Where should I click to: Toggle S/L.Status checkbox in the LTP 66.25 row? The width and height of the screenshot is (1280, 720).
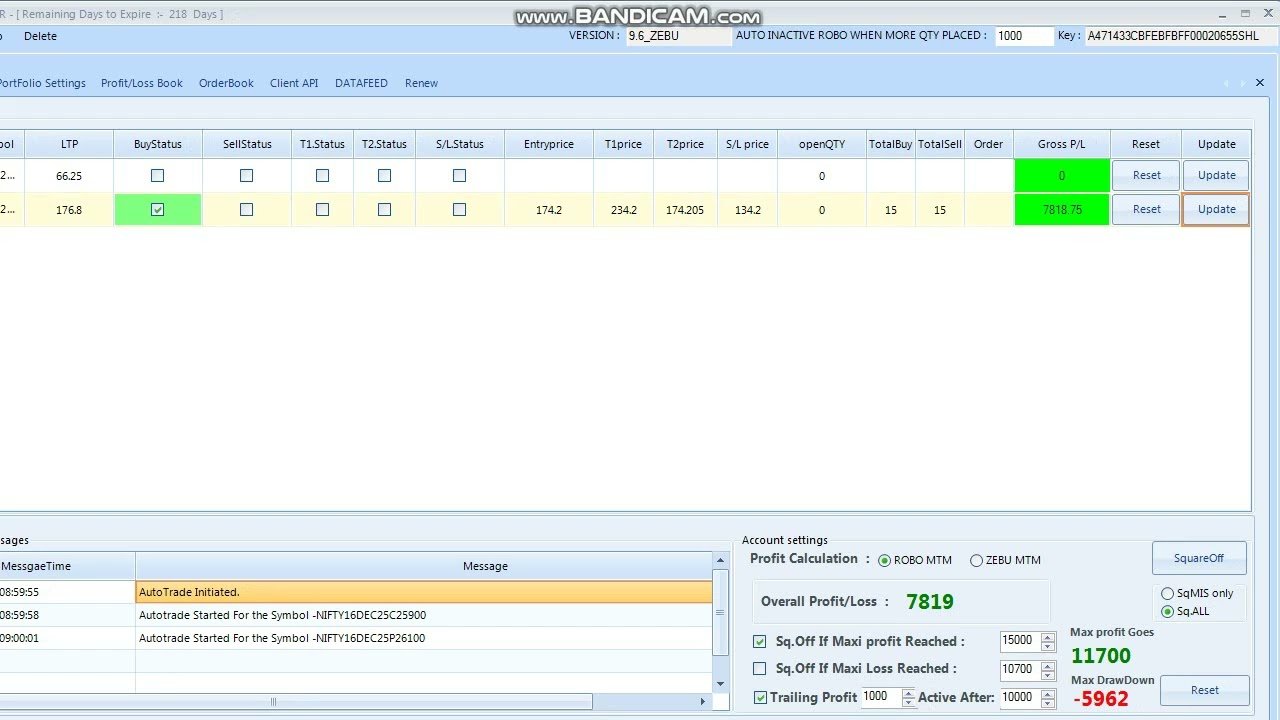[459, 175]
